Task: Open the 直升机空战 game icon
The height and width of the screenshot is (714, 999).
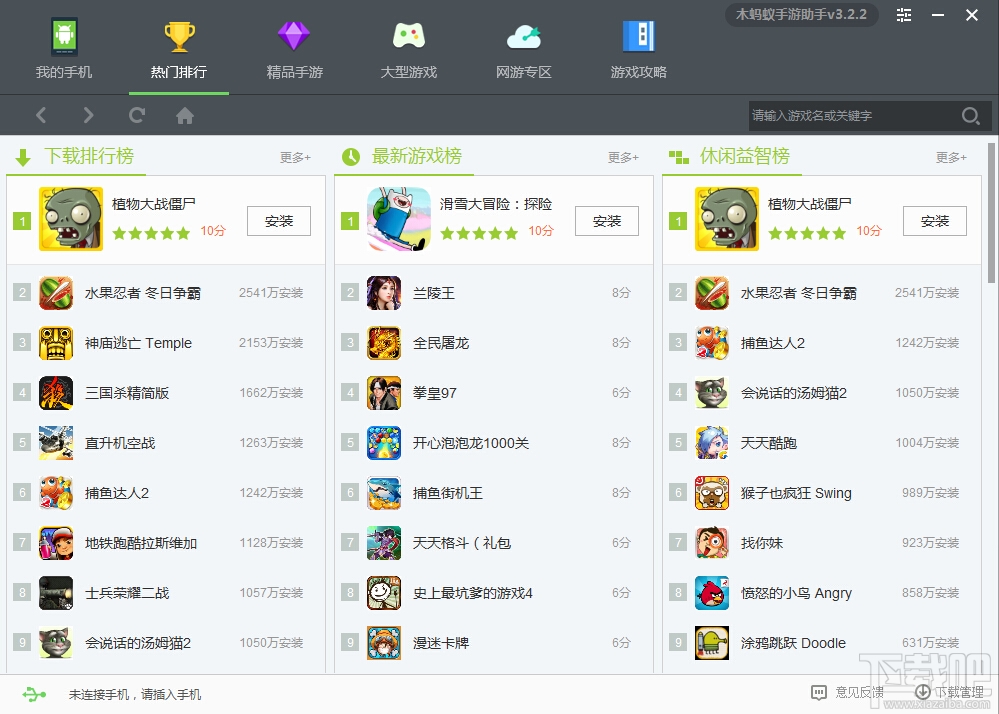Action: (56, 443)
